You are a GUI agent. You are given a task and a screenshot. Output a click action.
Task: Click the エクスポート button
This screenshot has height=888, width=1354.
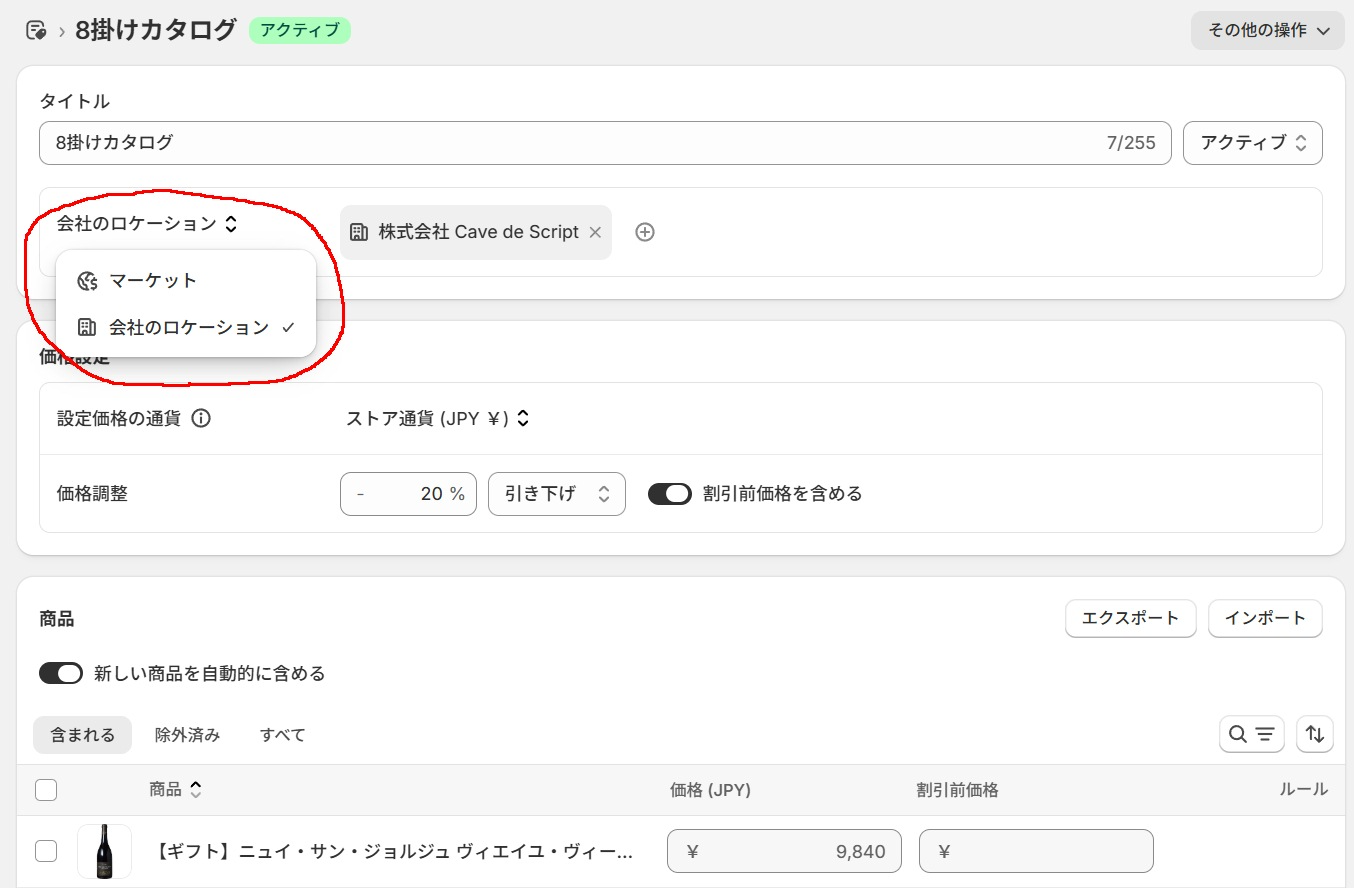(x=1130, y=618)
